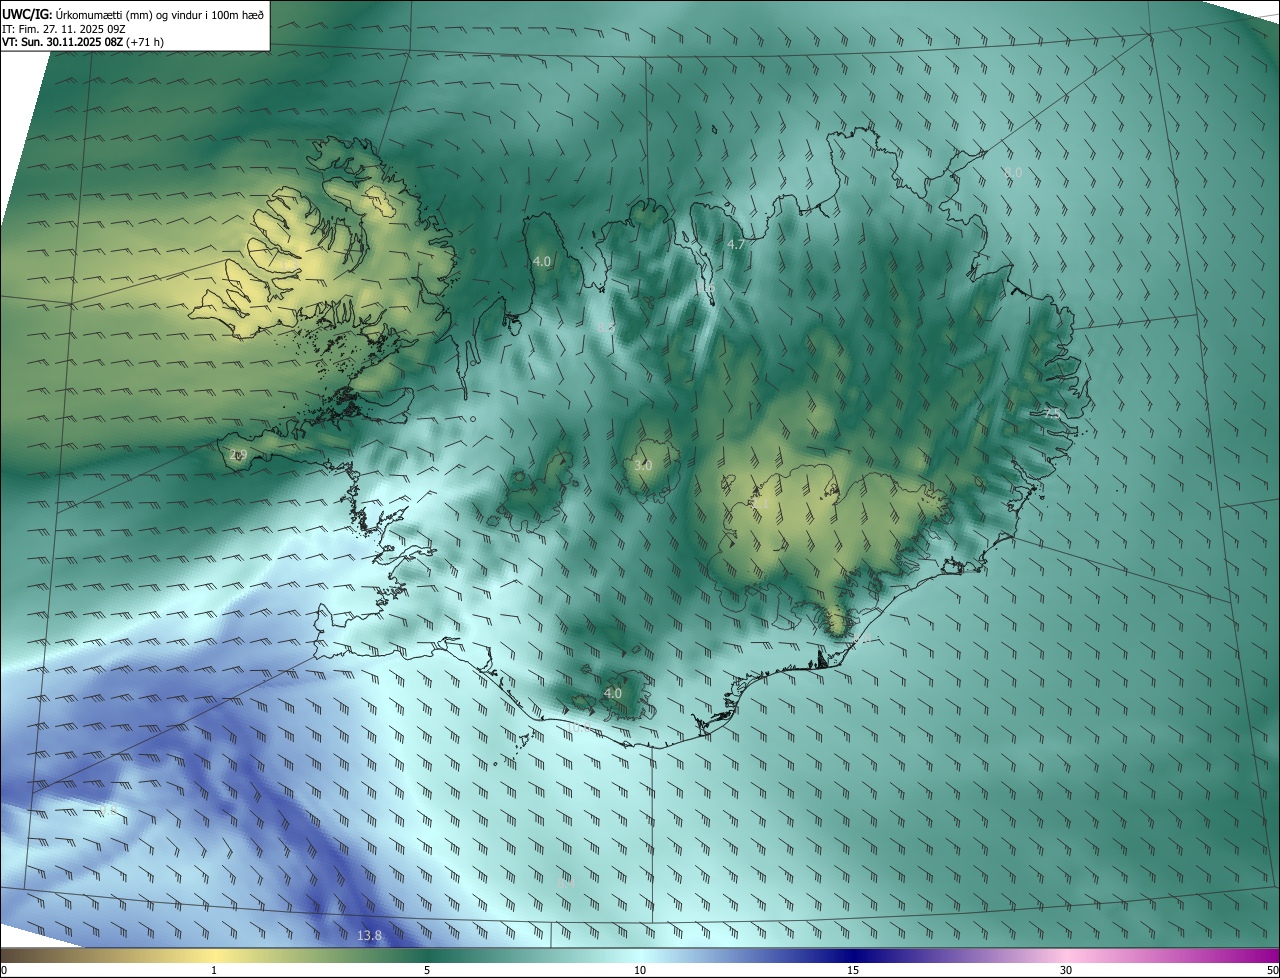Click the "1" tick on the colorbar
The height and width of the screenshot is (978, 1280).
pos(214,970)
